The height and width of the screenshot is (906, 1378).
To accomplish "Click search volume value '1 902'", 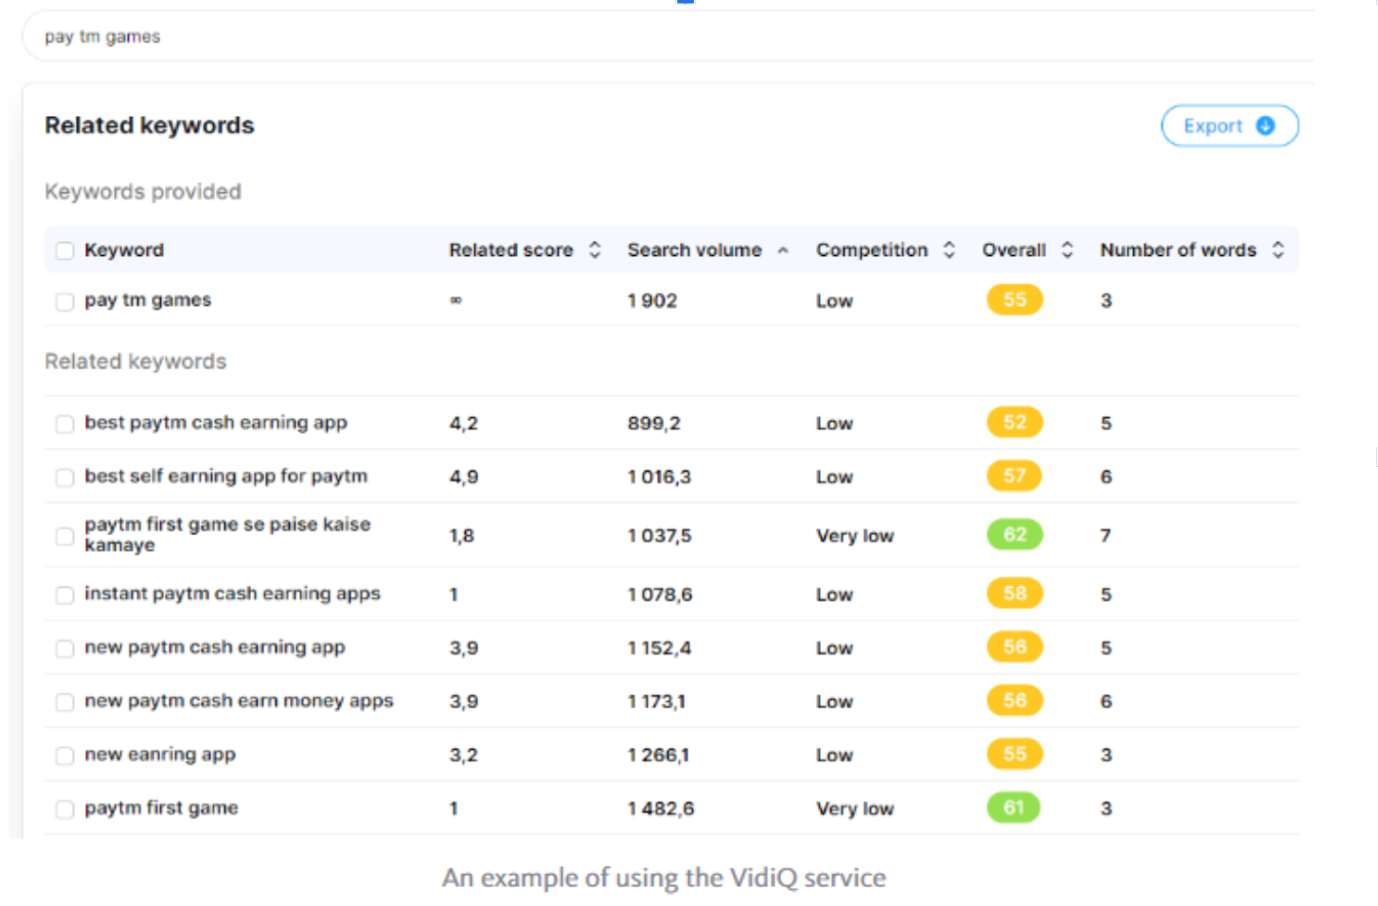I will coord(653,301).
